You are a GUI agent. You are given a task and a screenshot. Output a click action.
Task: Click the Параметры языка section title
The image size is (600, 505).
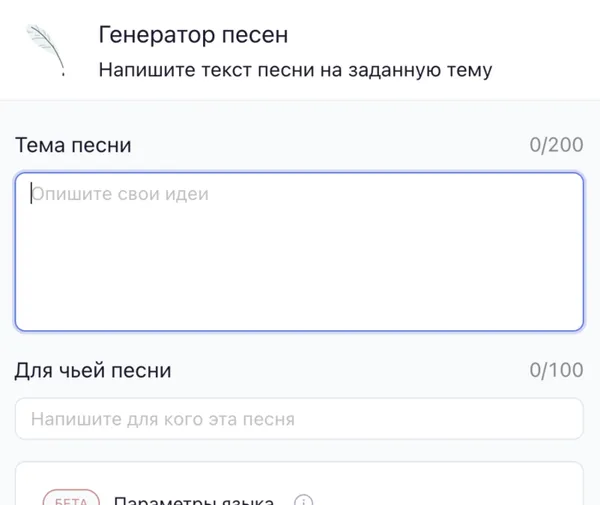(193, 499)
